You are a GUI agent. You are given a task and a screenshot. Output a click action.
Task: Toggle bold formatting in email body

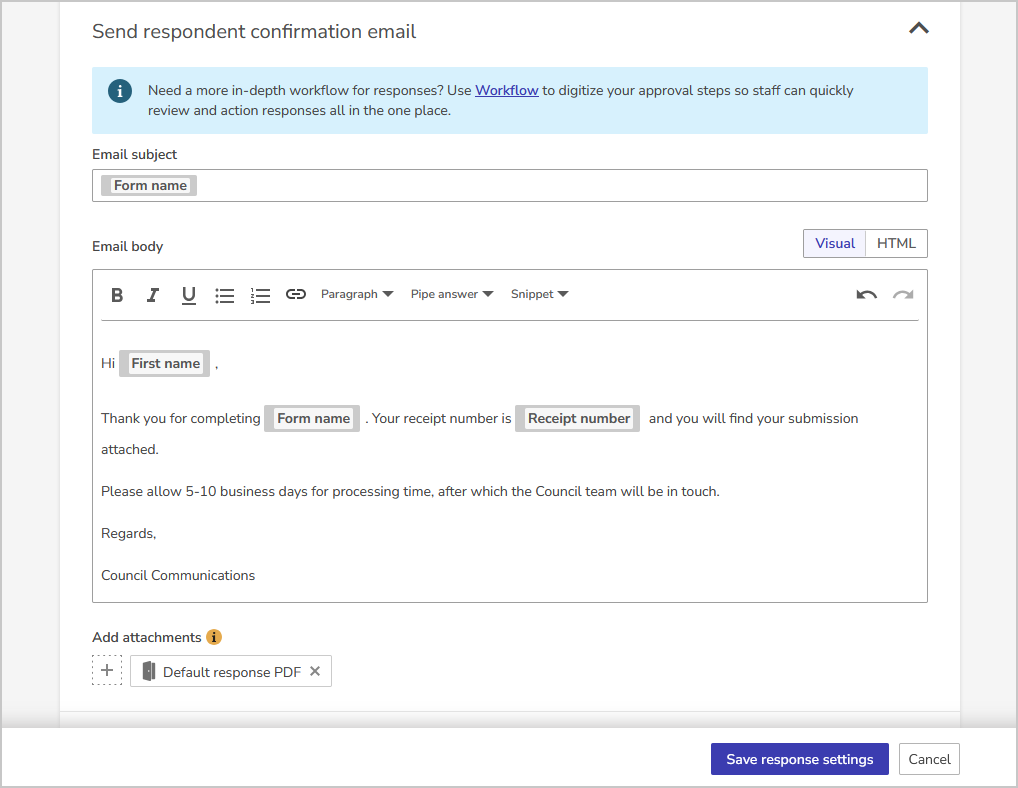pos(117,295)
